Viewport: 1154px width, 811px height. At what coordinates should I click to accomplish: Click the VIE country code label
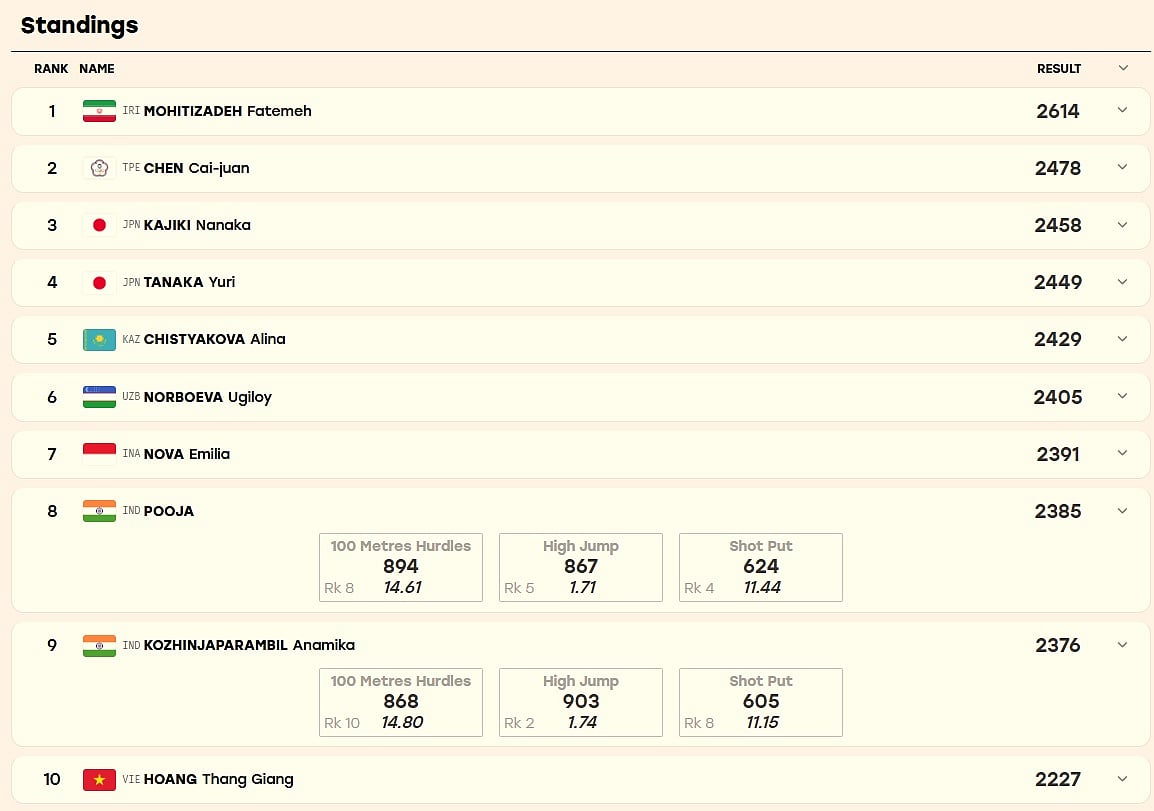point(131,779)
